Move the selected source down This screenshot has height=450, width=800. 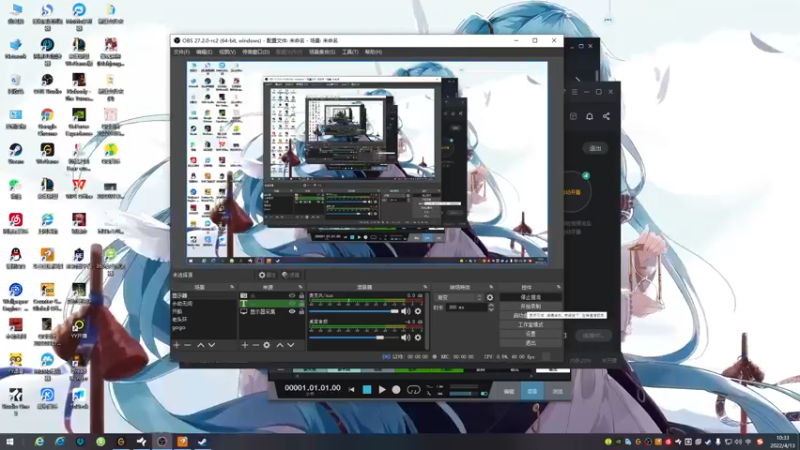pyautogui.click(x=290, y=345)
